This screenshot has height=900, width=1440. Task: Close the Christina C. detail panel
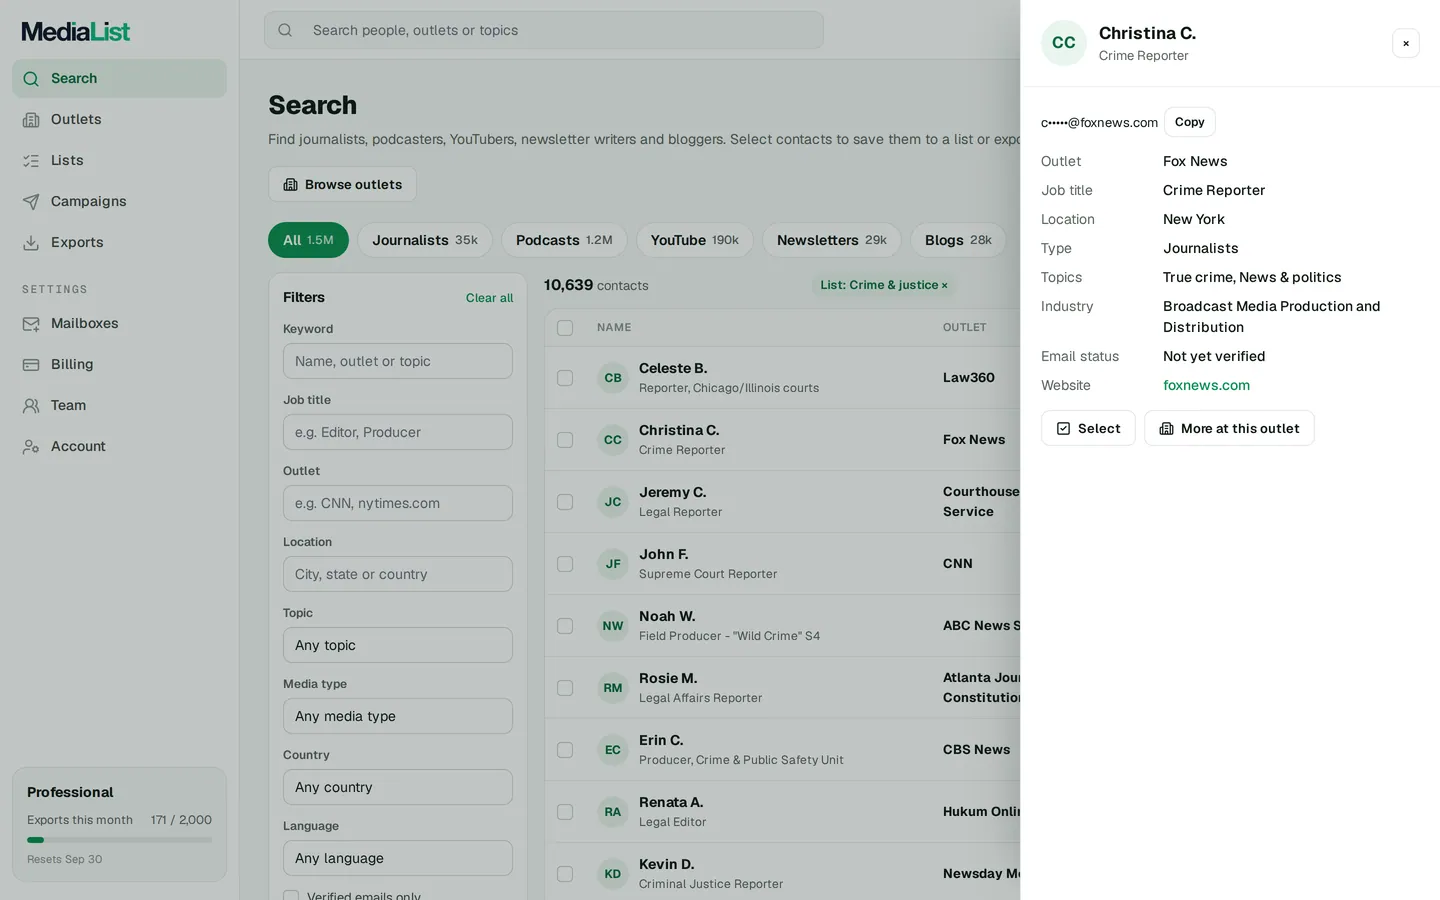coord(1406,43)
